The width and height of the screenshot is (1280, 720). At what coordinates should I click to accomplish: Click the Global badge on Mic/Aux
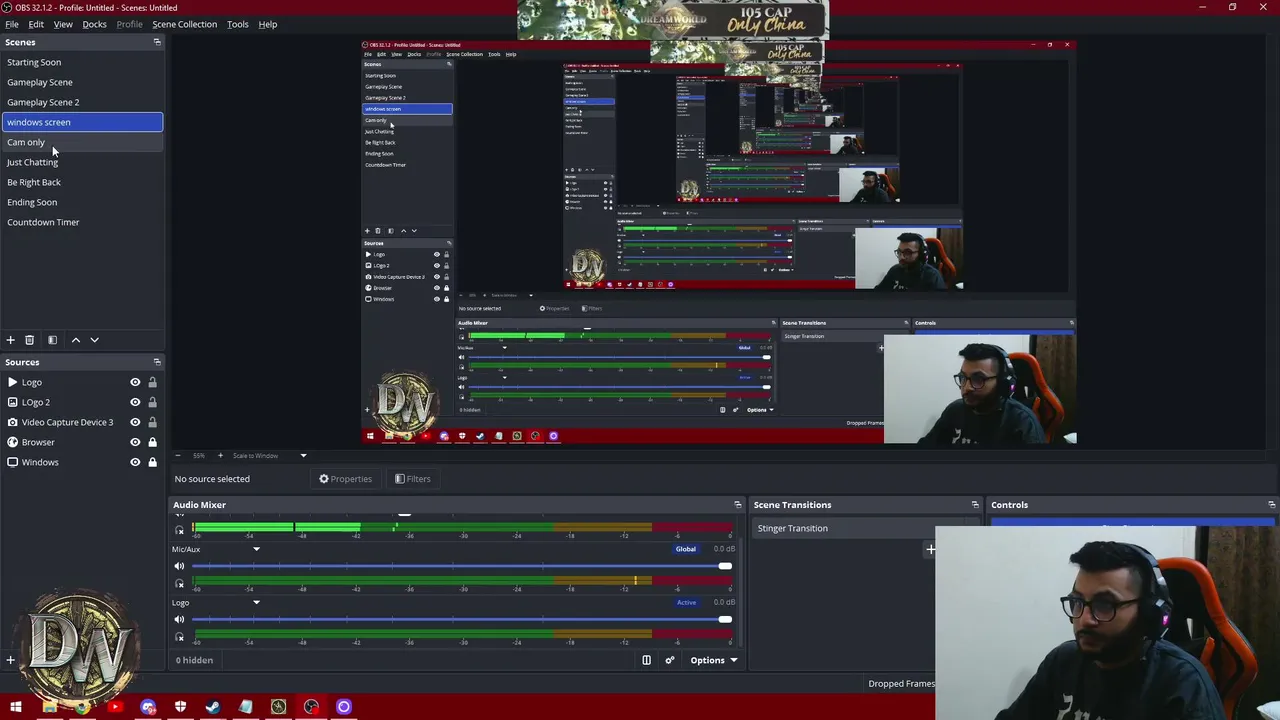point(686,549)
